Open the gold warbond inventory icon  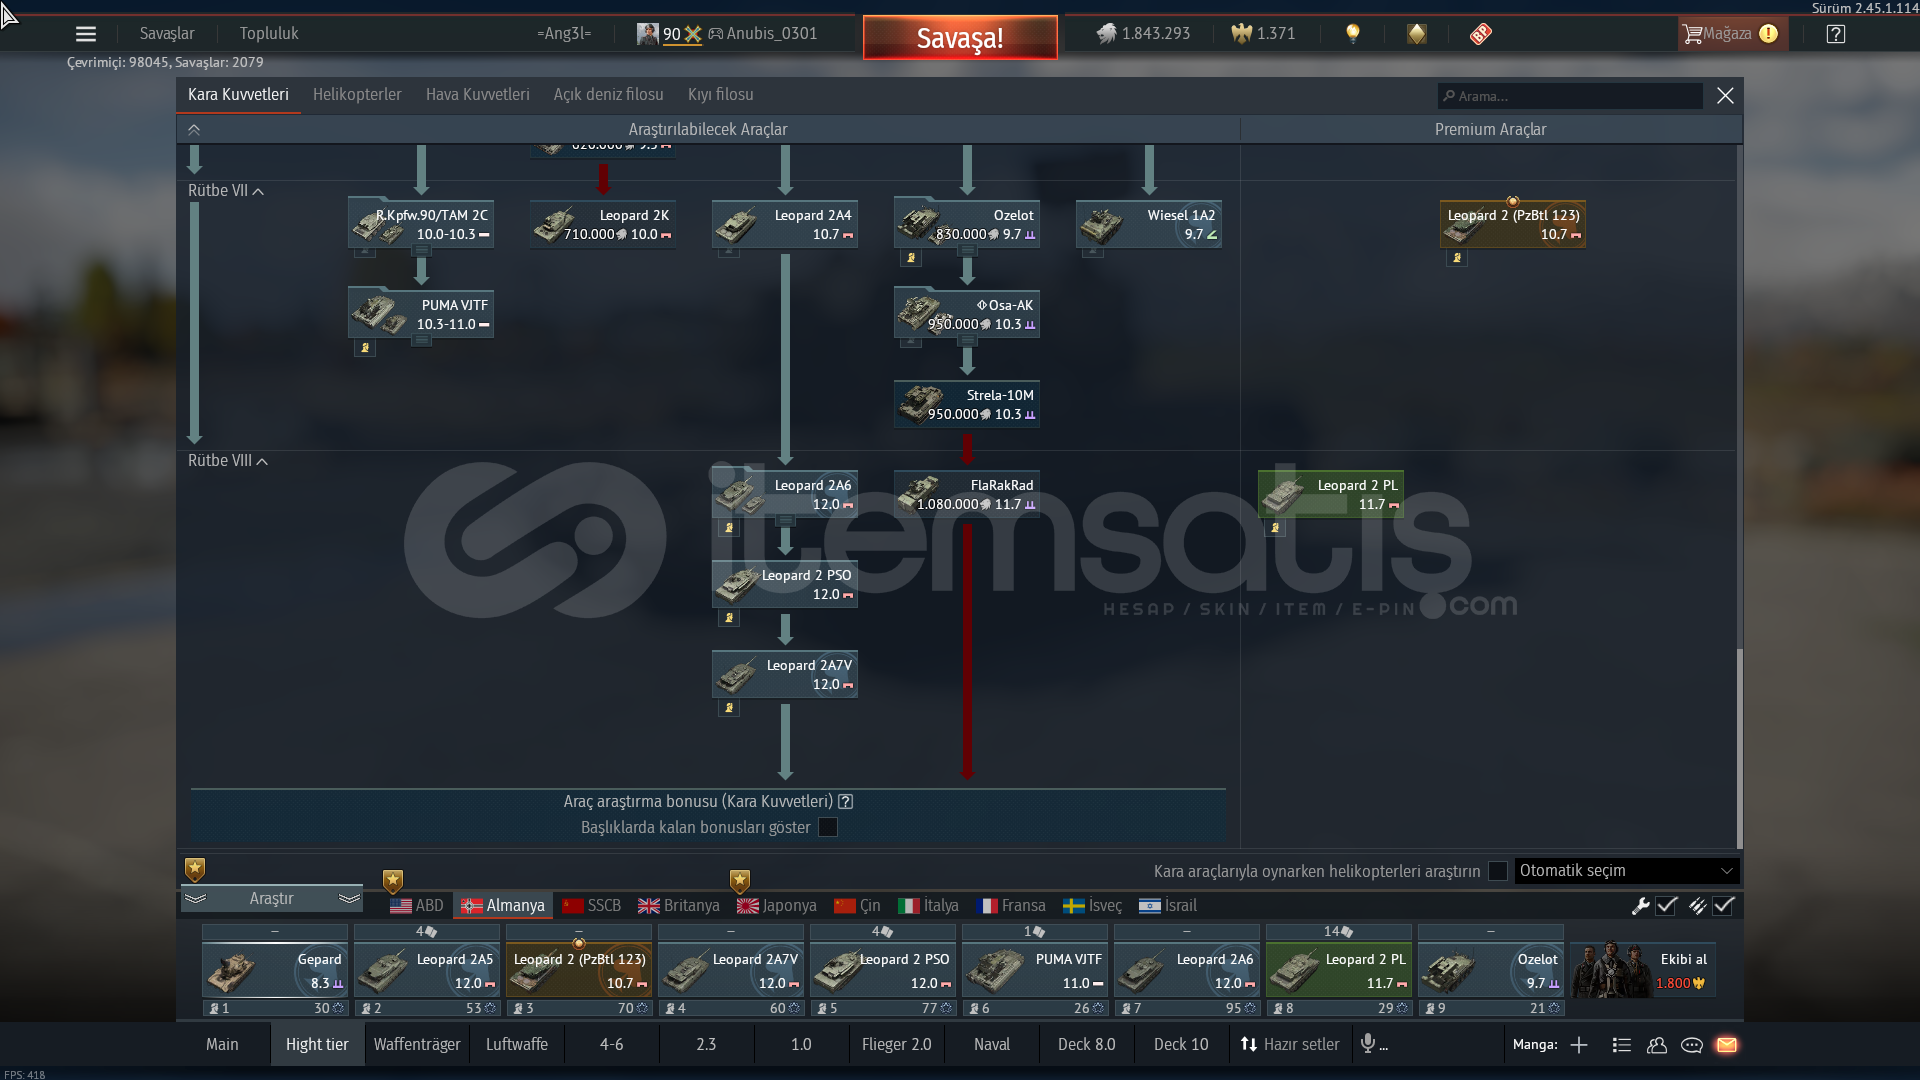click(1417, 34)
